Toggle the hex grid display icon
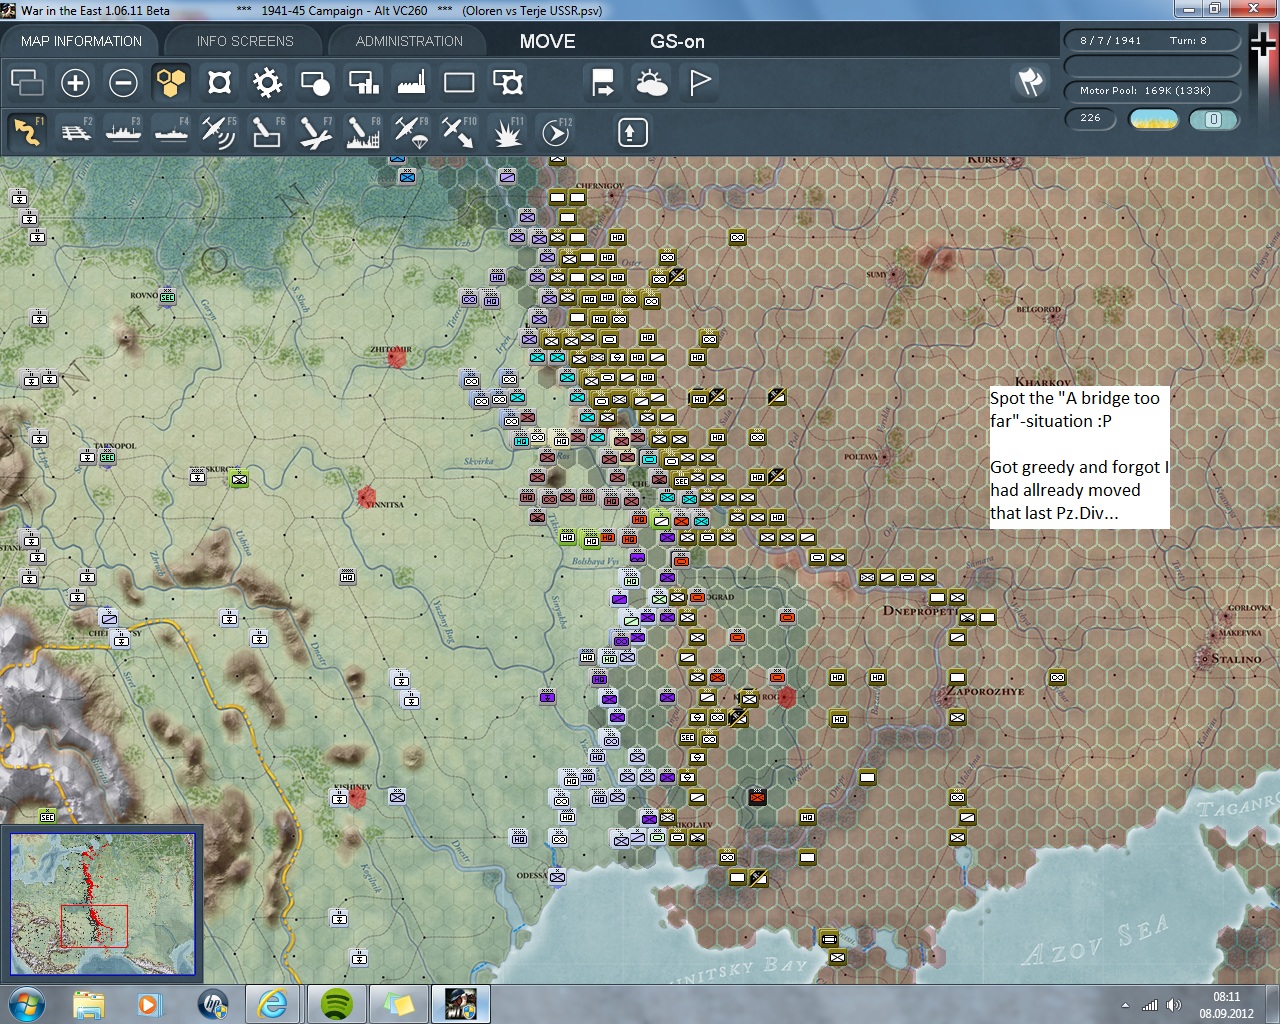Viewport: 1280px width, 1024px height. [171, 82]
